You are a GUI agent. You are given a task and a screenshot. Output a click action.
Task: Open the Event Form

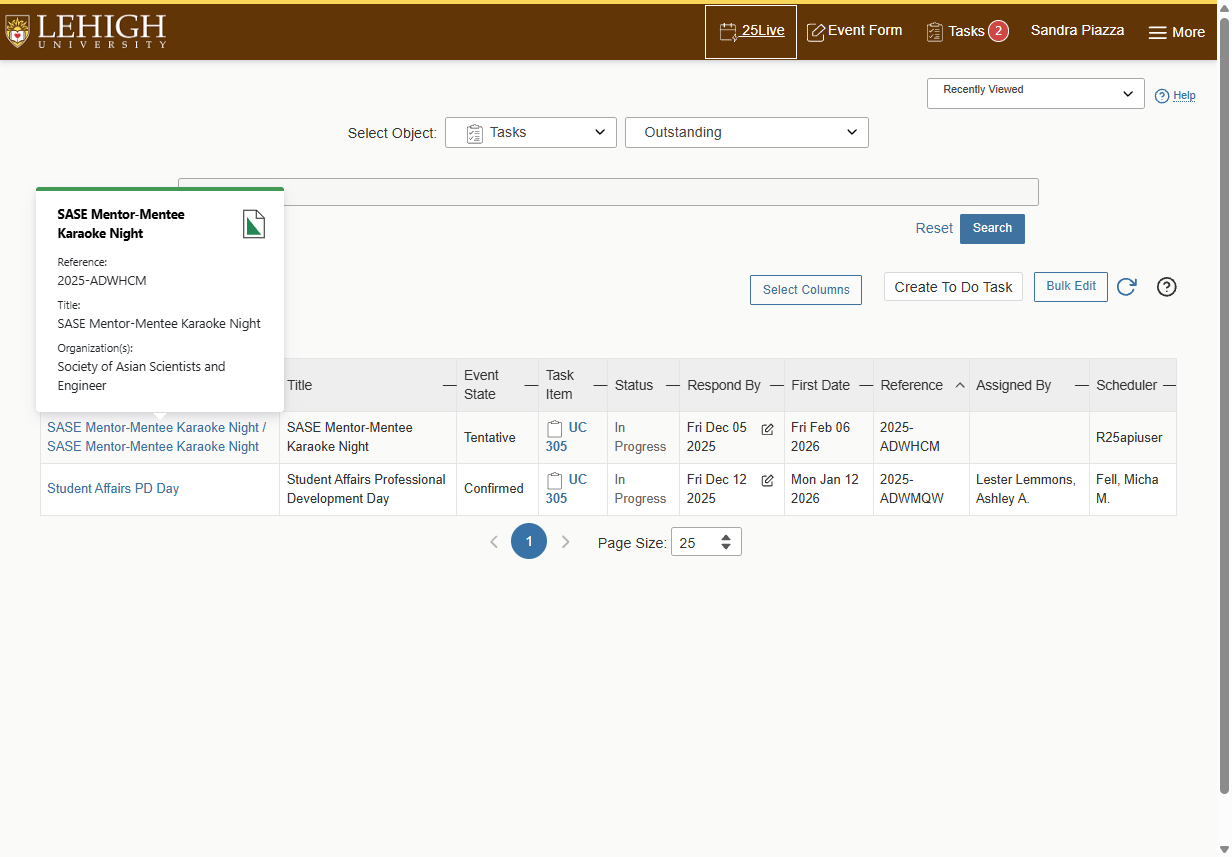[854, 31]
